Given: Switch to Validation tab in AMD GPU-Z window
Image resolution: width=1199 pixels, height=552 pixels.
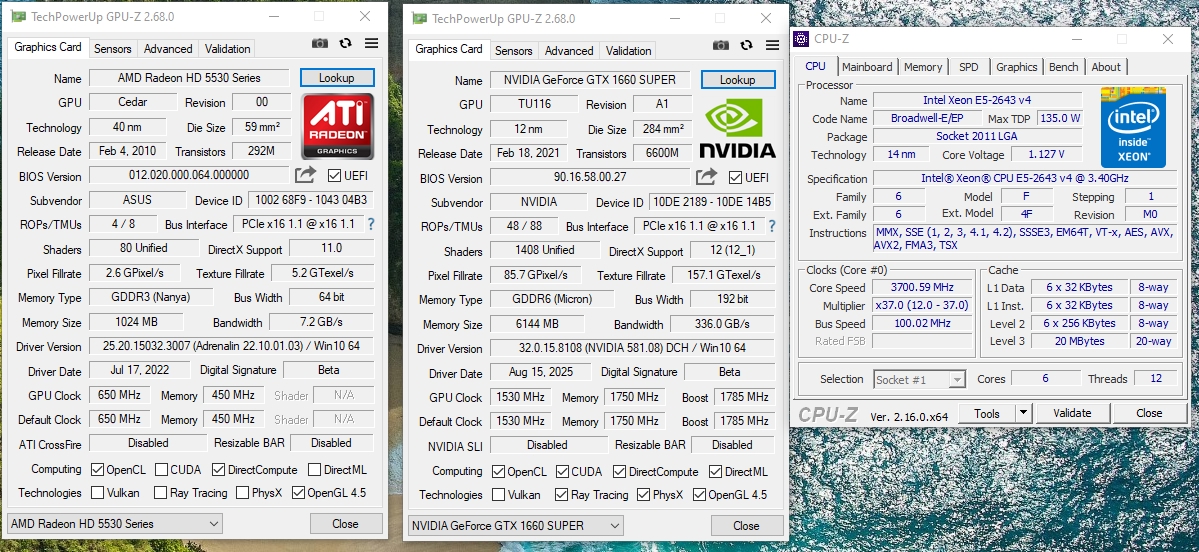Looking at the screenshot, I should (x=227, y=48).
